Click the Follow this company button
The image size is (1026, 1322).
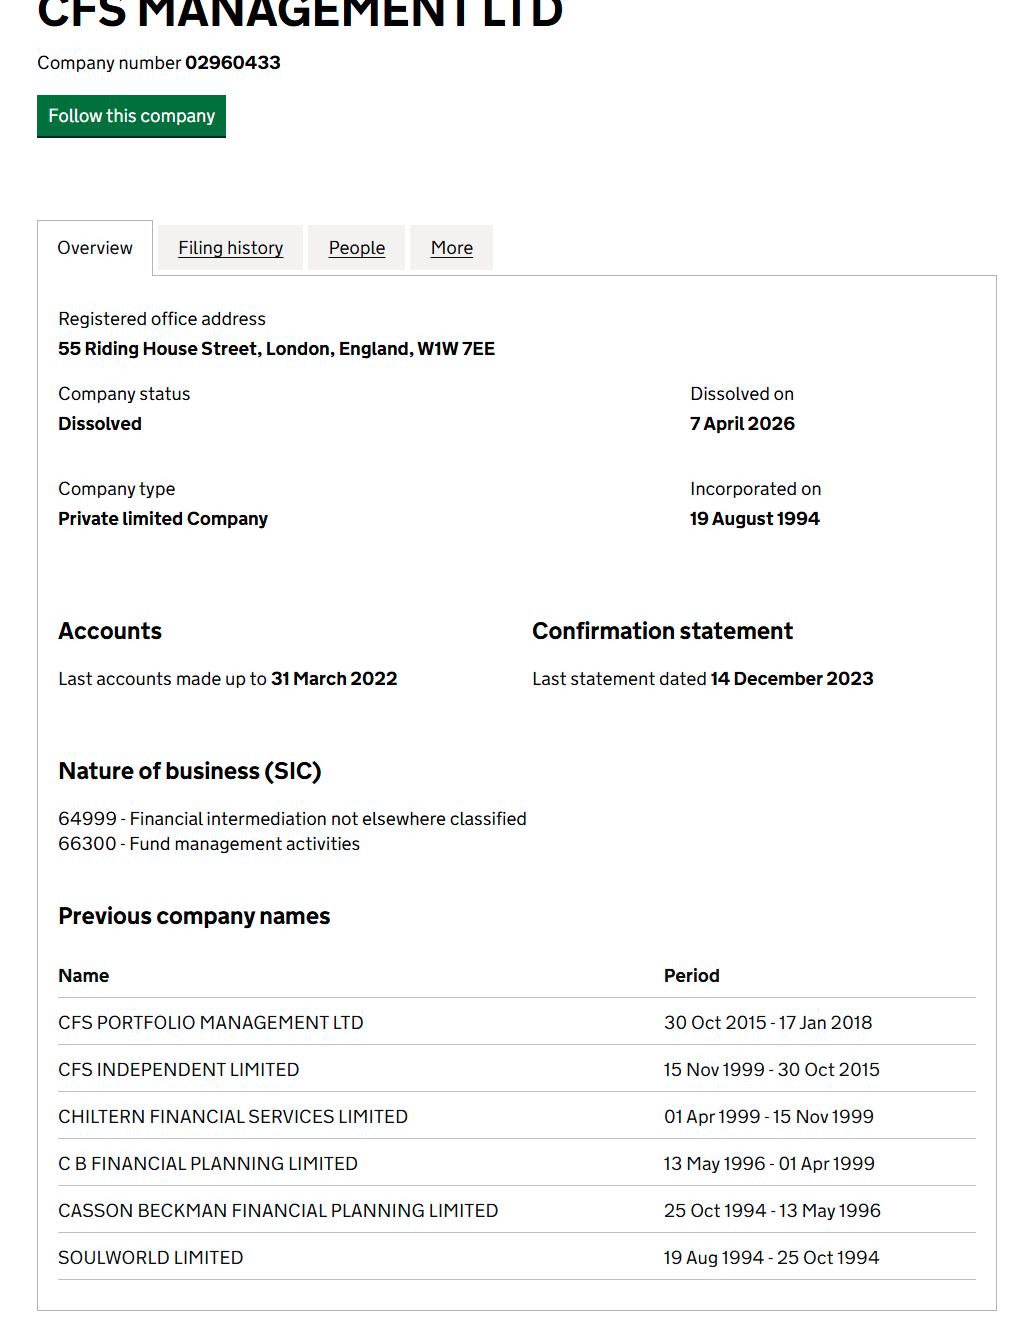(x=131, y=116)
